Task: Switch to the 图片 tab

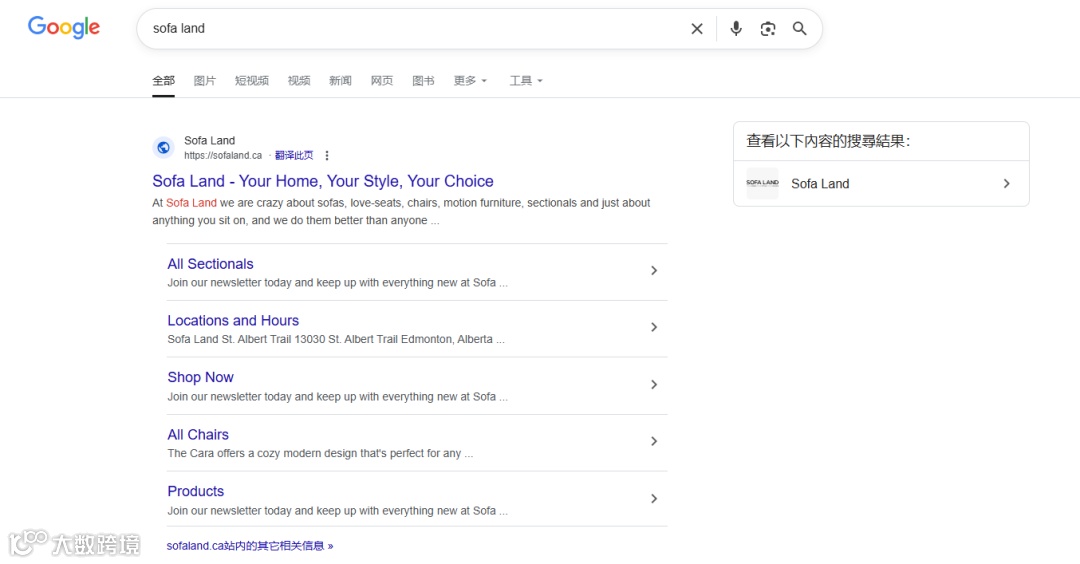Action: pyautogui.click(x=205, y=81)
